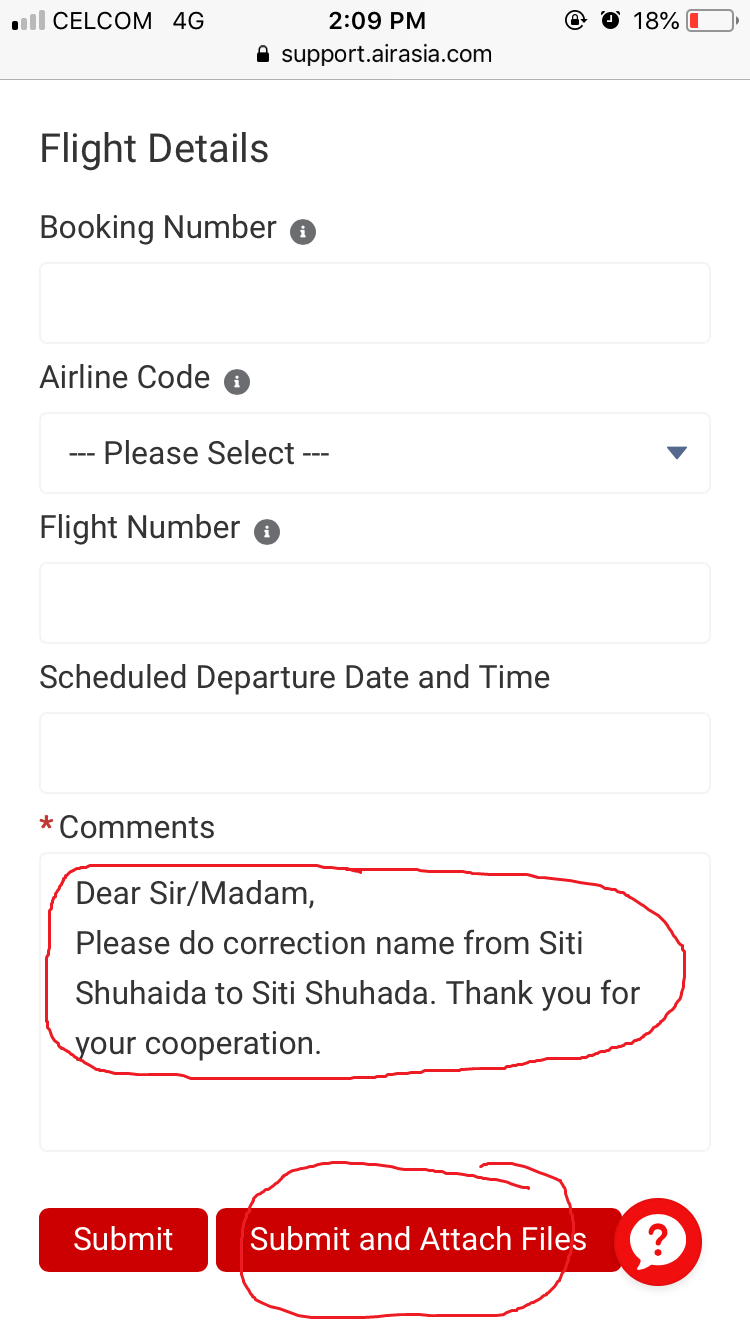
Task: Open the Booking Number info icon
Action: 303,230
